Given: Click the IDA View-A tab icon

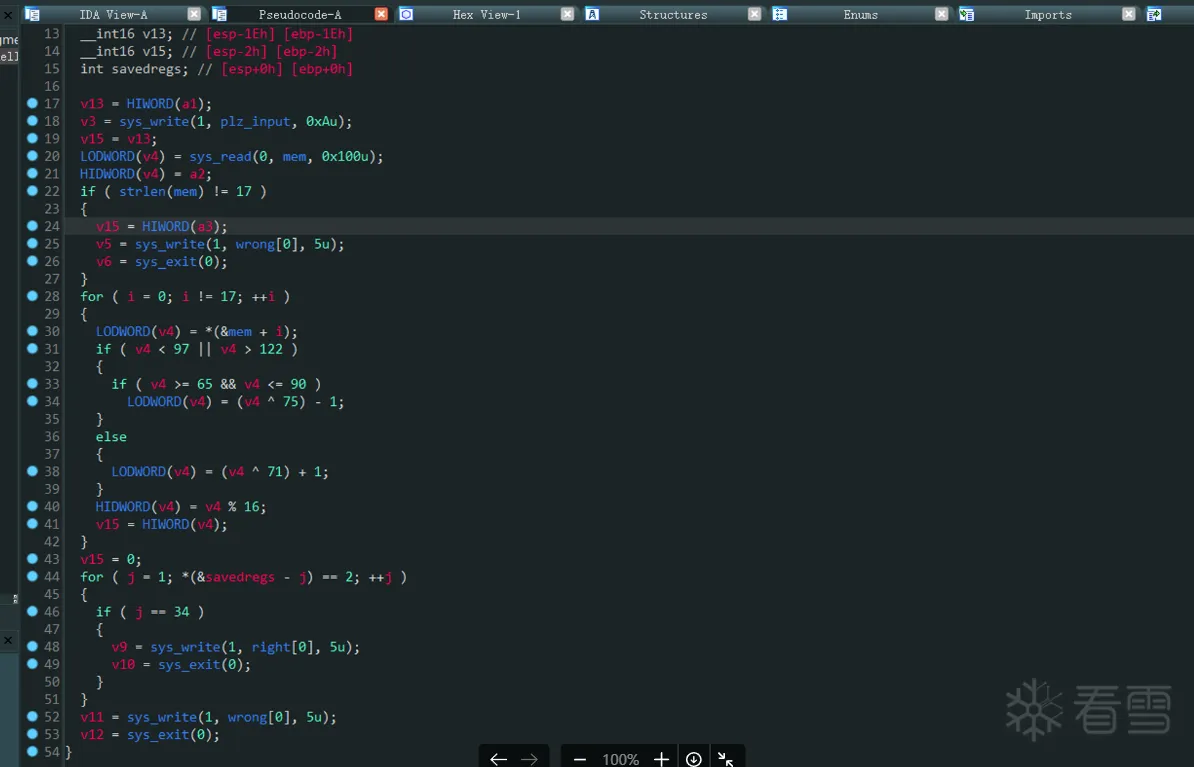Looking at the screenshot, I should click(x=33, y=14).
